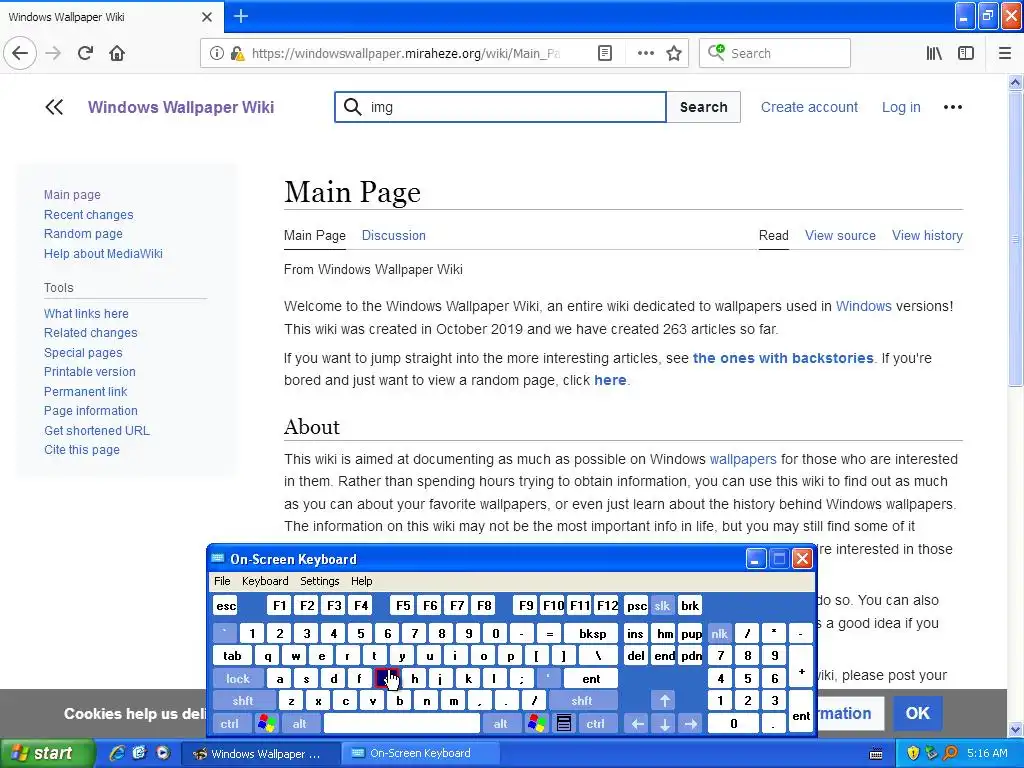Accept cookies with the OK button
This screenshot has height=768, width=1024.
tap(918, 712)
